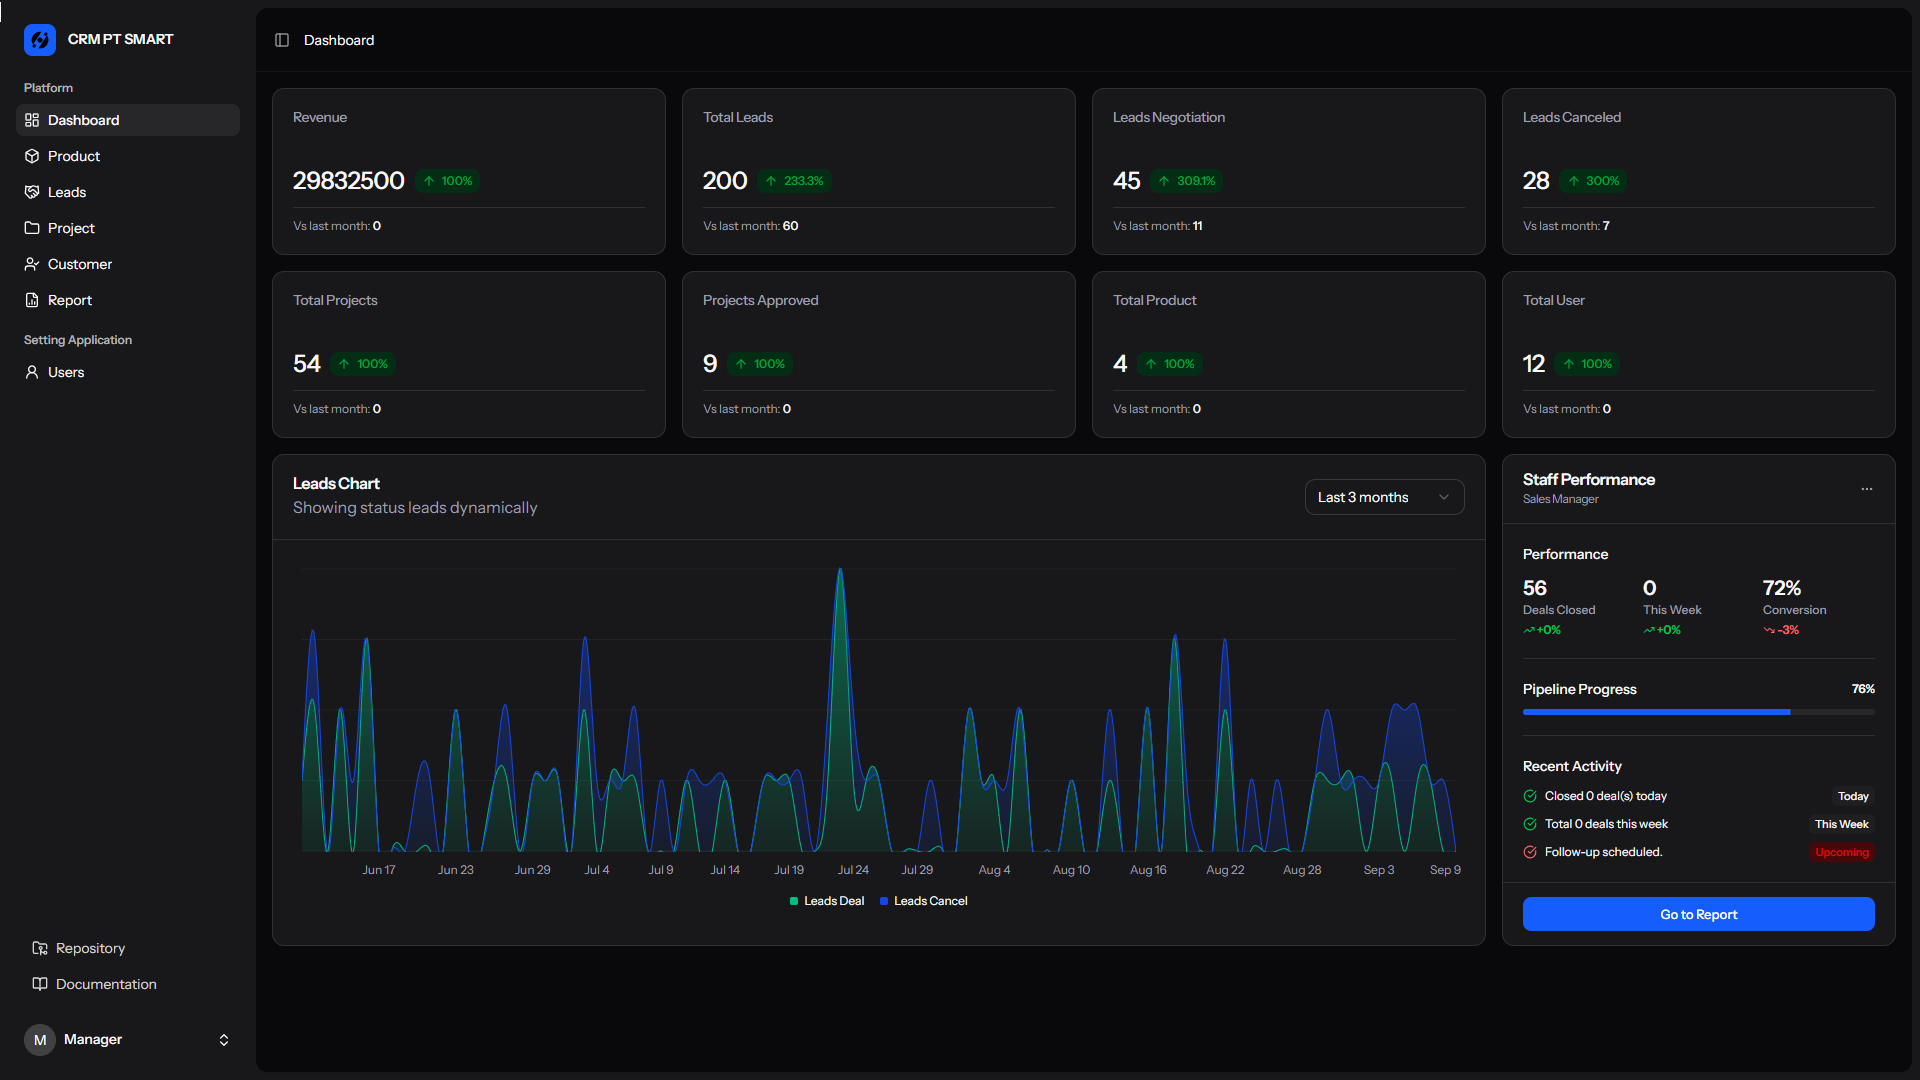Open the Repository link
This screenshot has height=1080, width=1920.
tap(128, 948)
